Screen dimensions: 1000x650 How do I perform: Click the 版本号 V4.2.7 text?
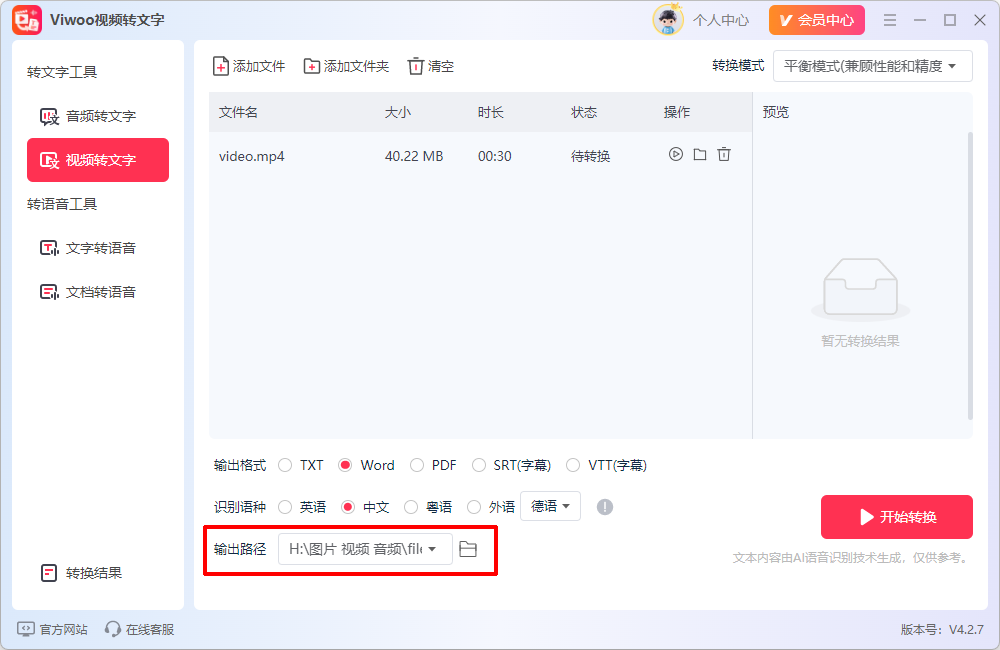click(x=942, y=630)
